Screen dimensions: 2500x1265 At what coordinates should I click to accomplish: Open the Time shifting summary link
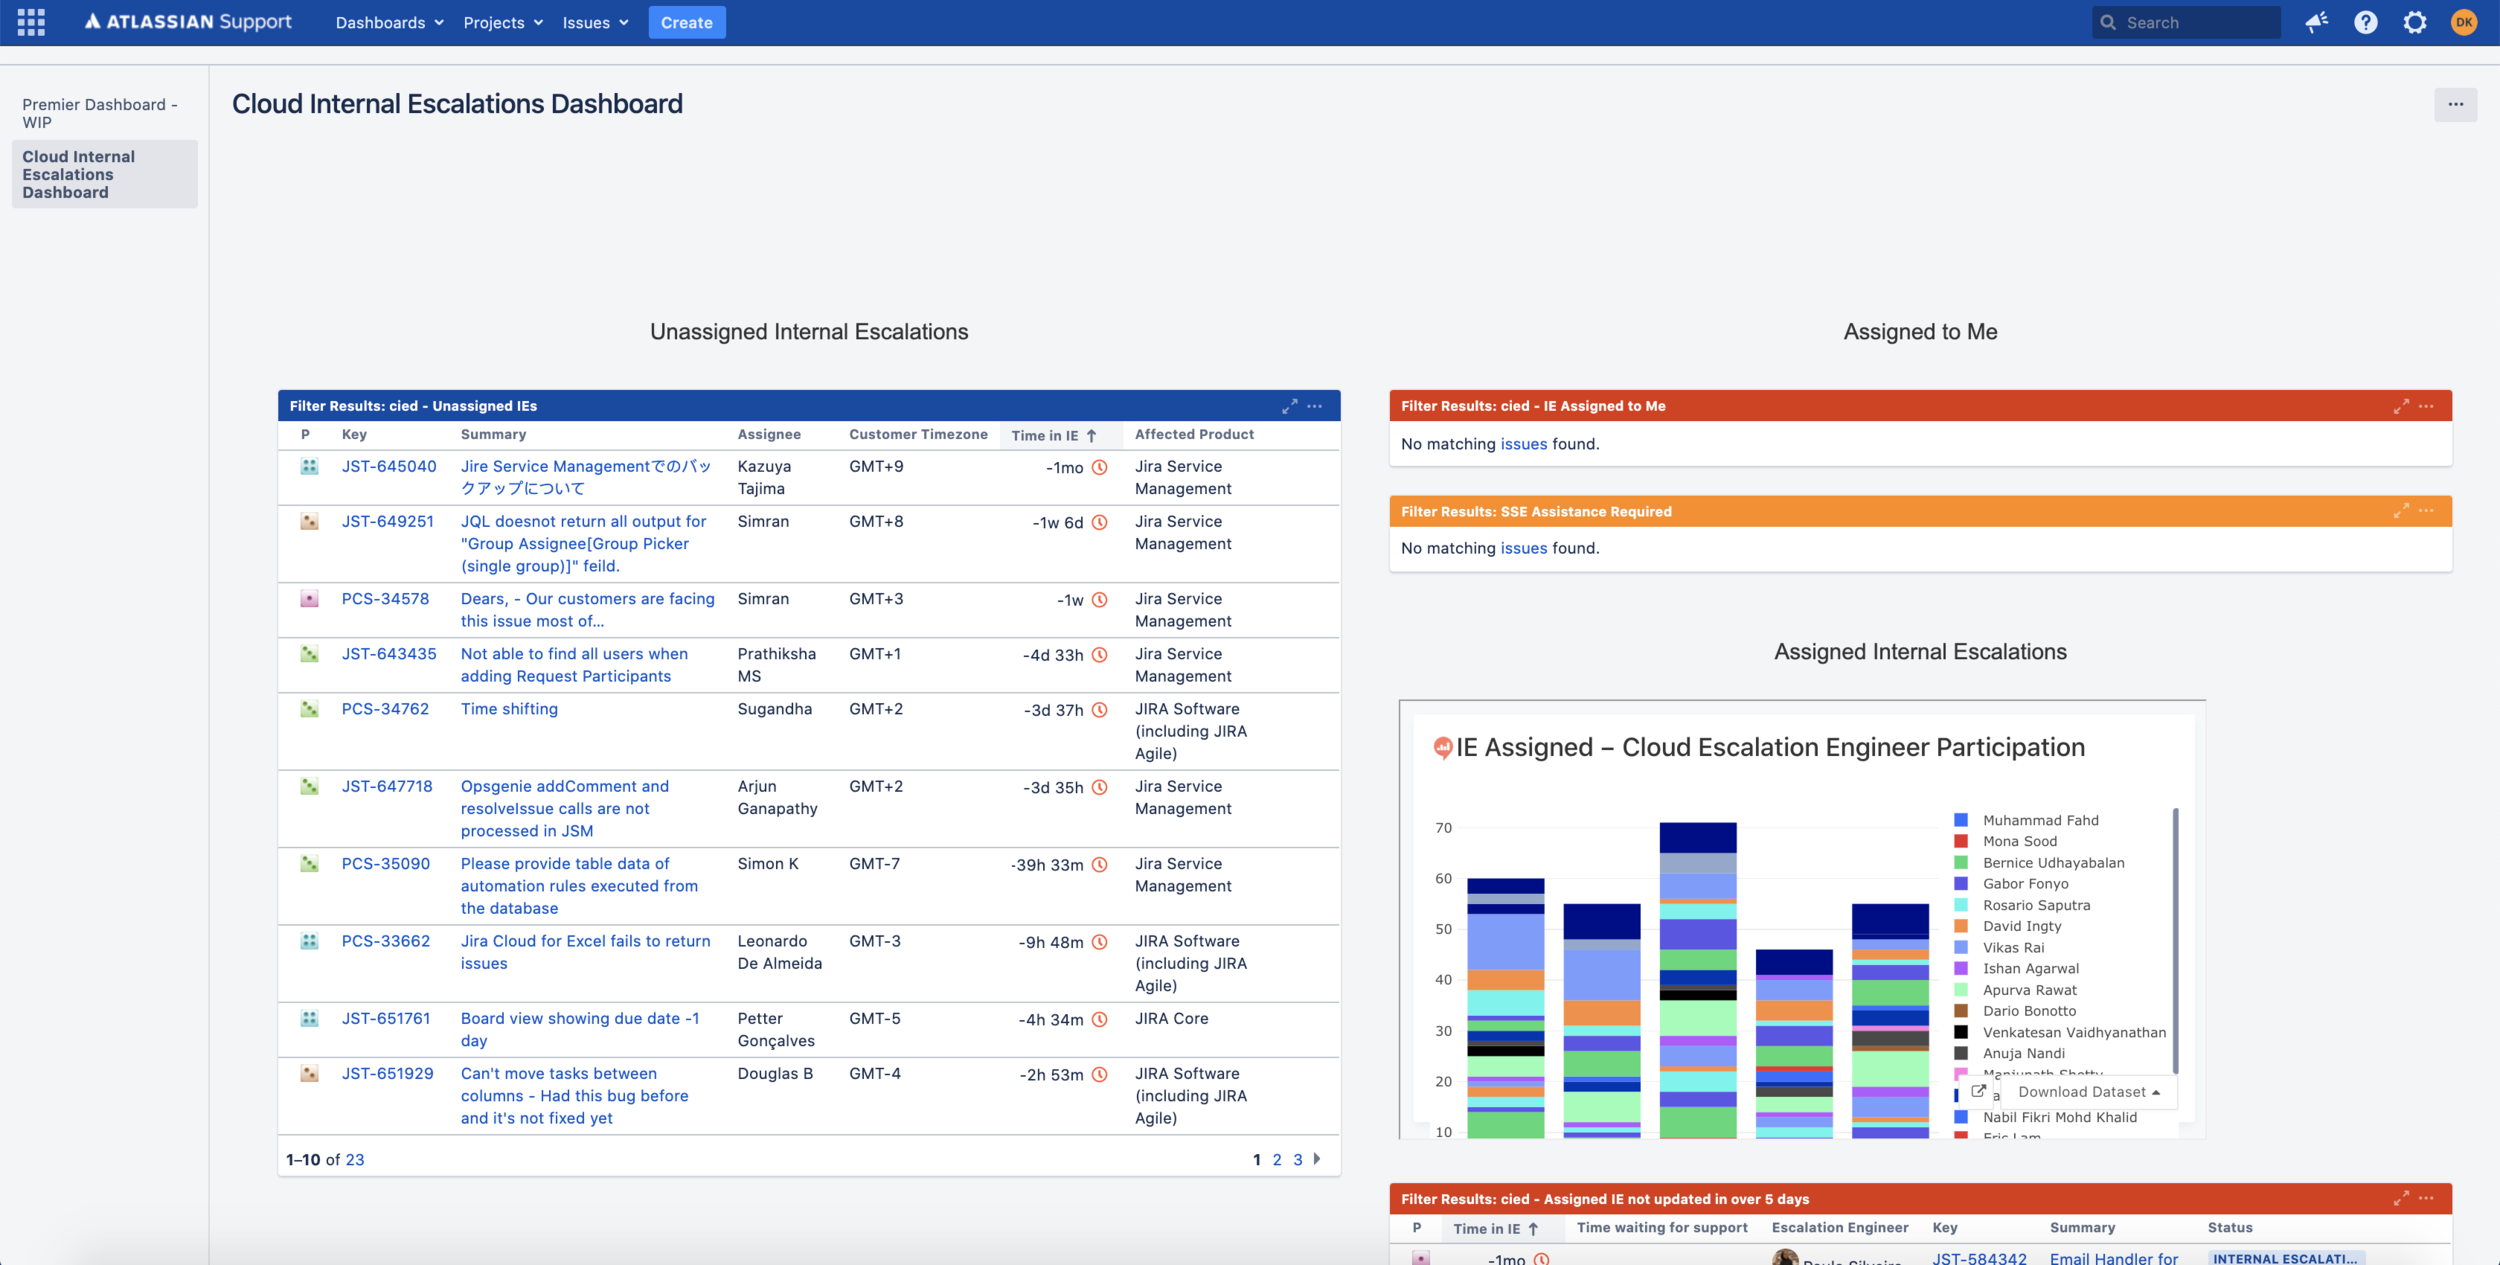(509, 709)
